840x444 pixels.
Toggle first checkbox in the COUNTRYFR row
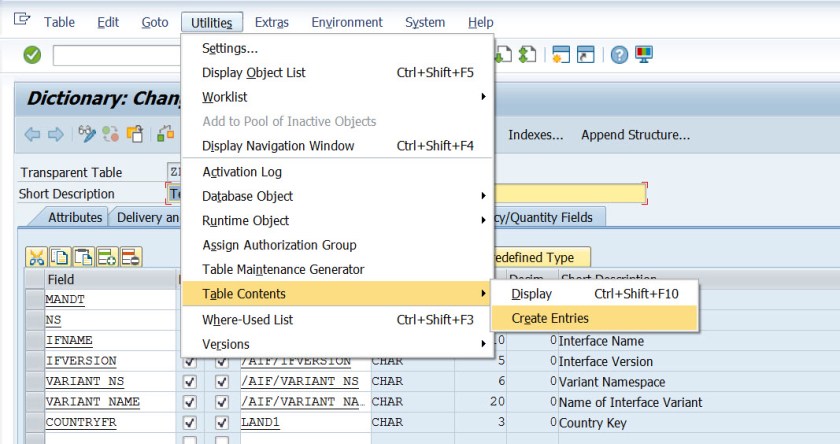click(x=190, y=423)
